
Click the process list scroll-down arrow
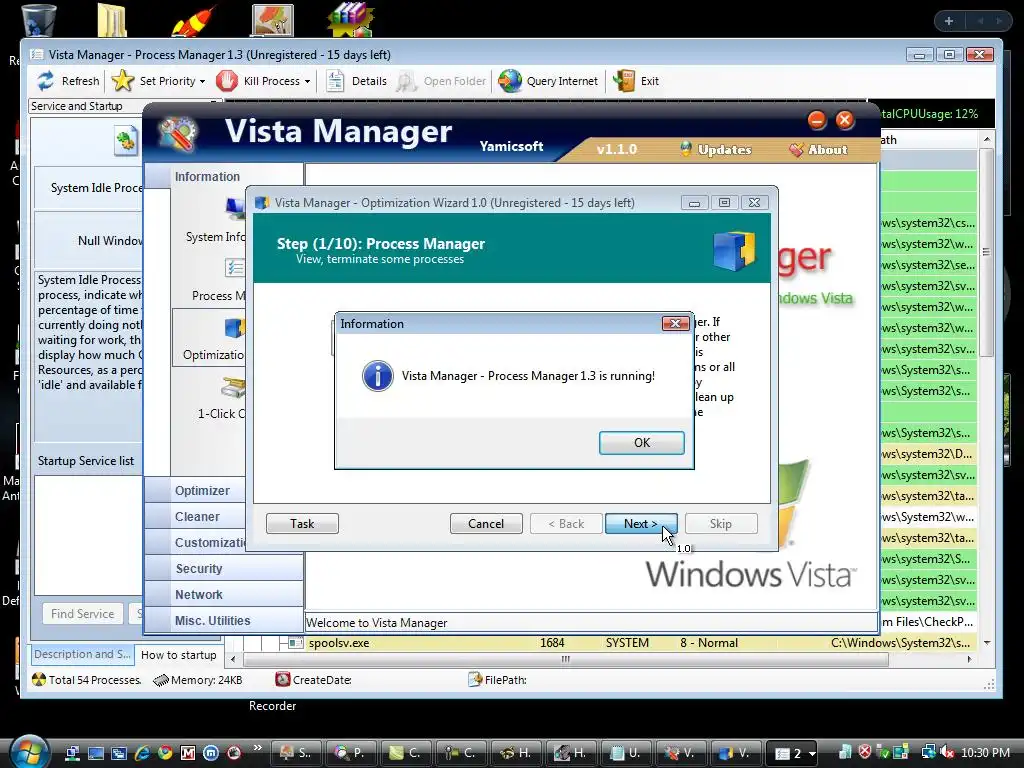(987, 643)
